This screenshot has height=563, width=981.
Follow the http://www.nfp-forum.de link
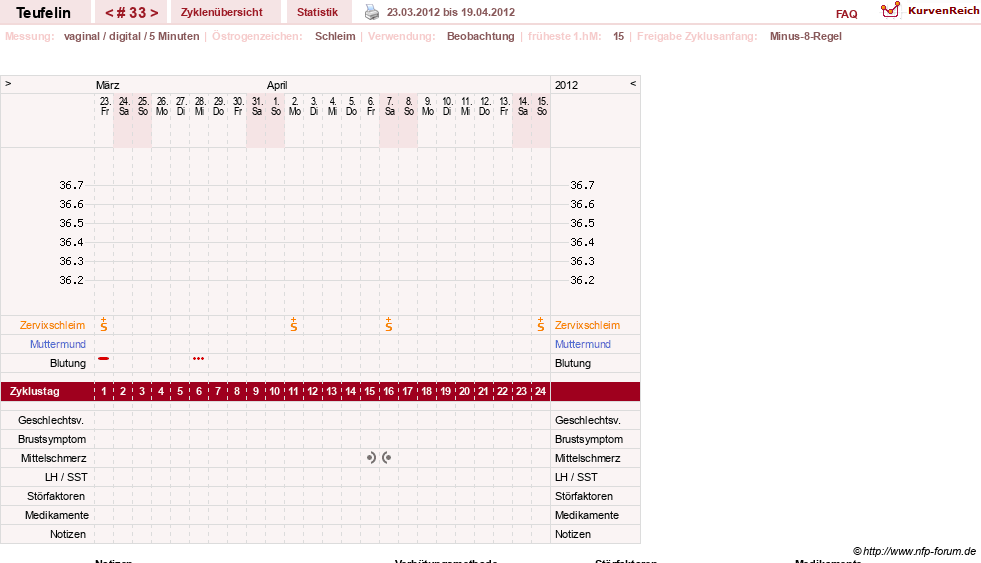coord(919,551)
